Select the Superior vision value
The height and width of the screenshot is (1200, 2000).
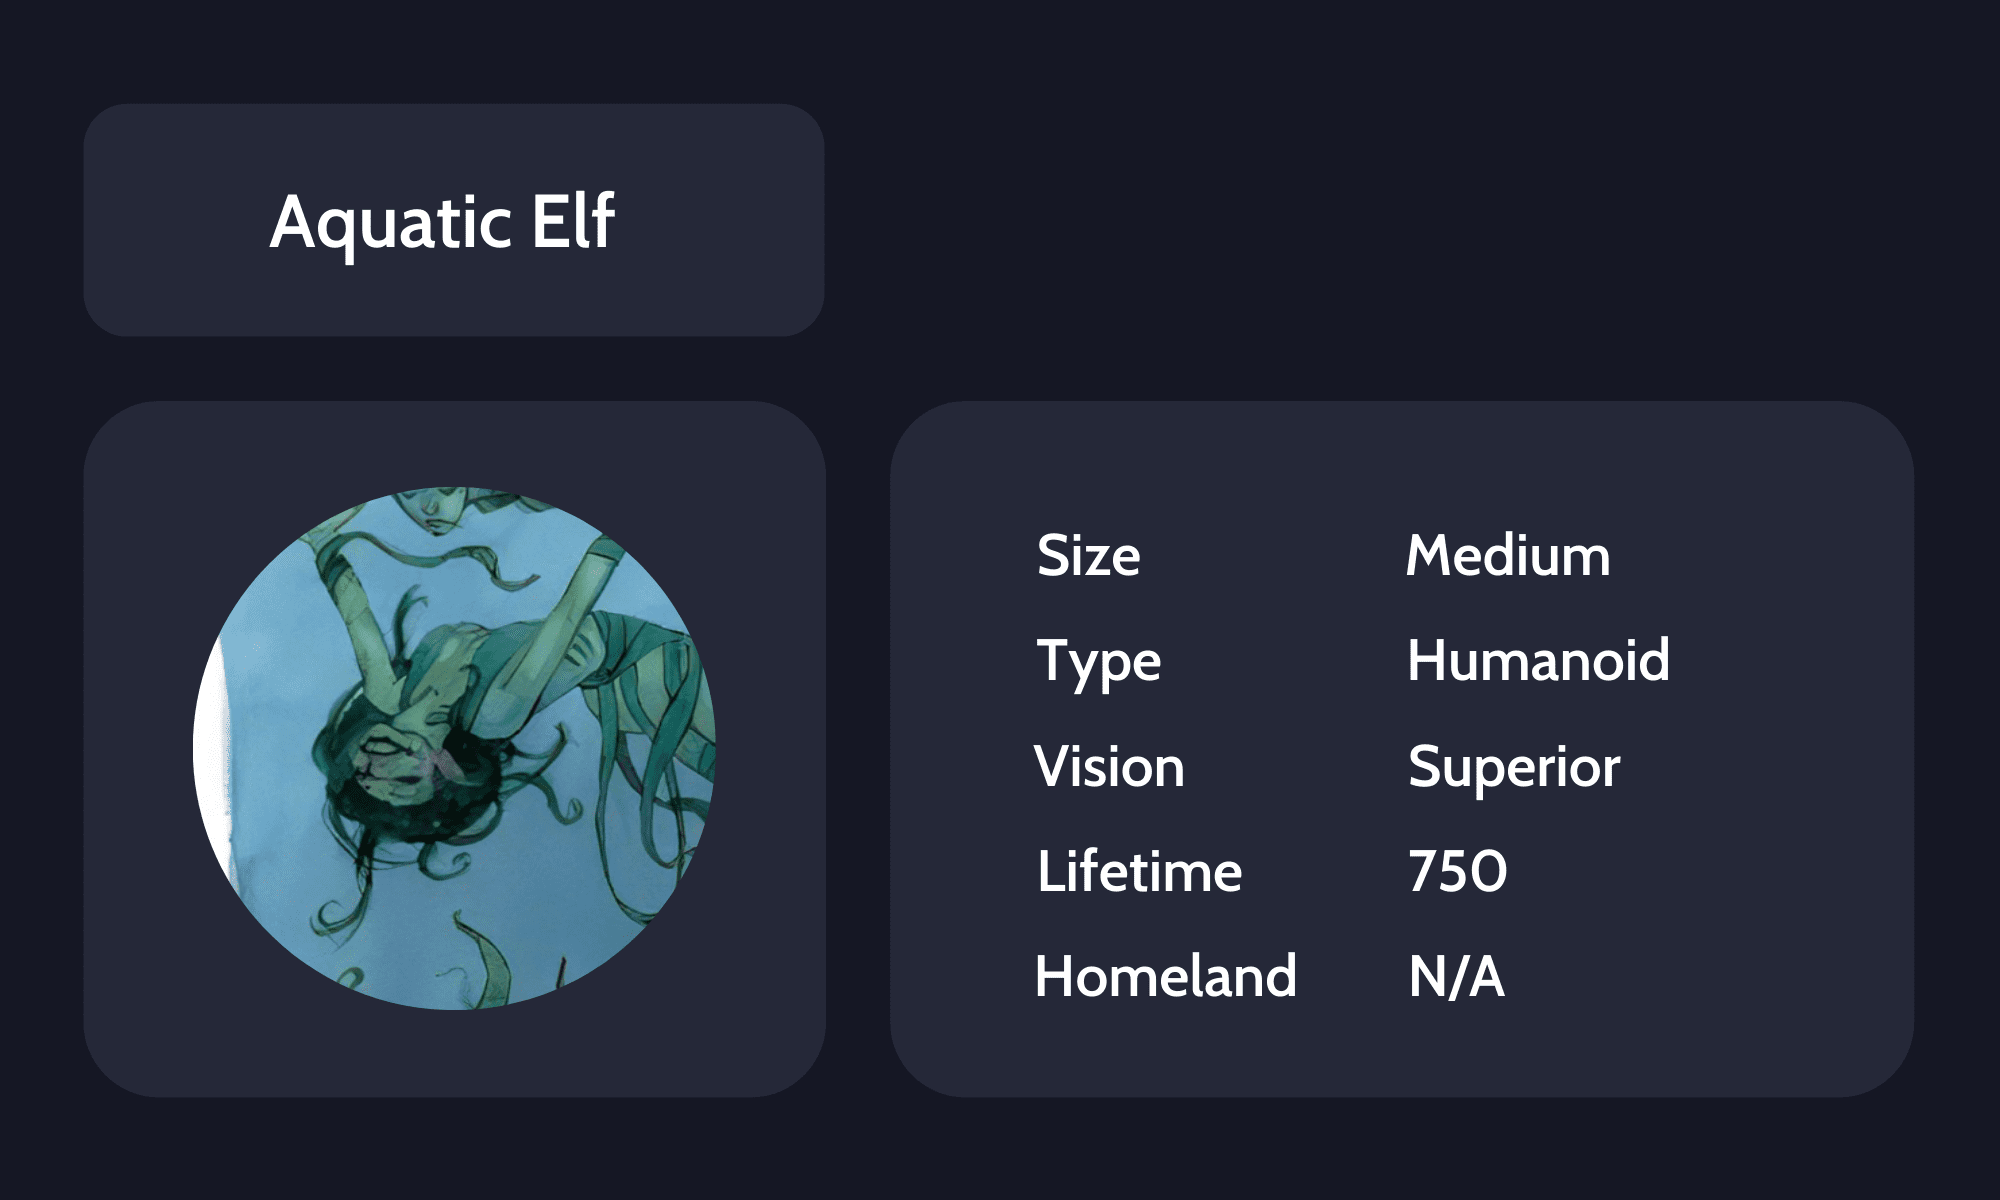click(1513, 767)
